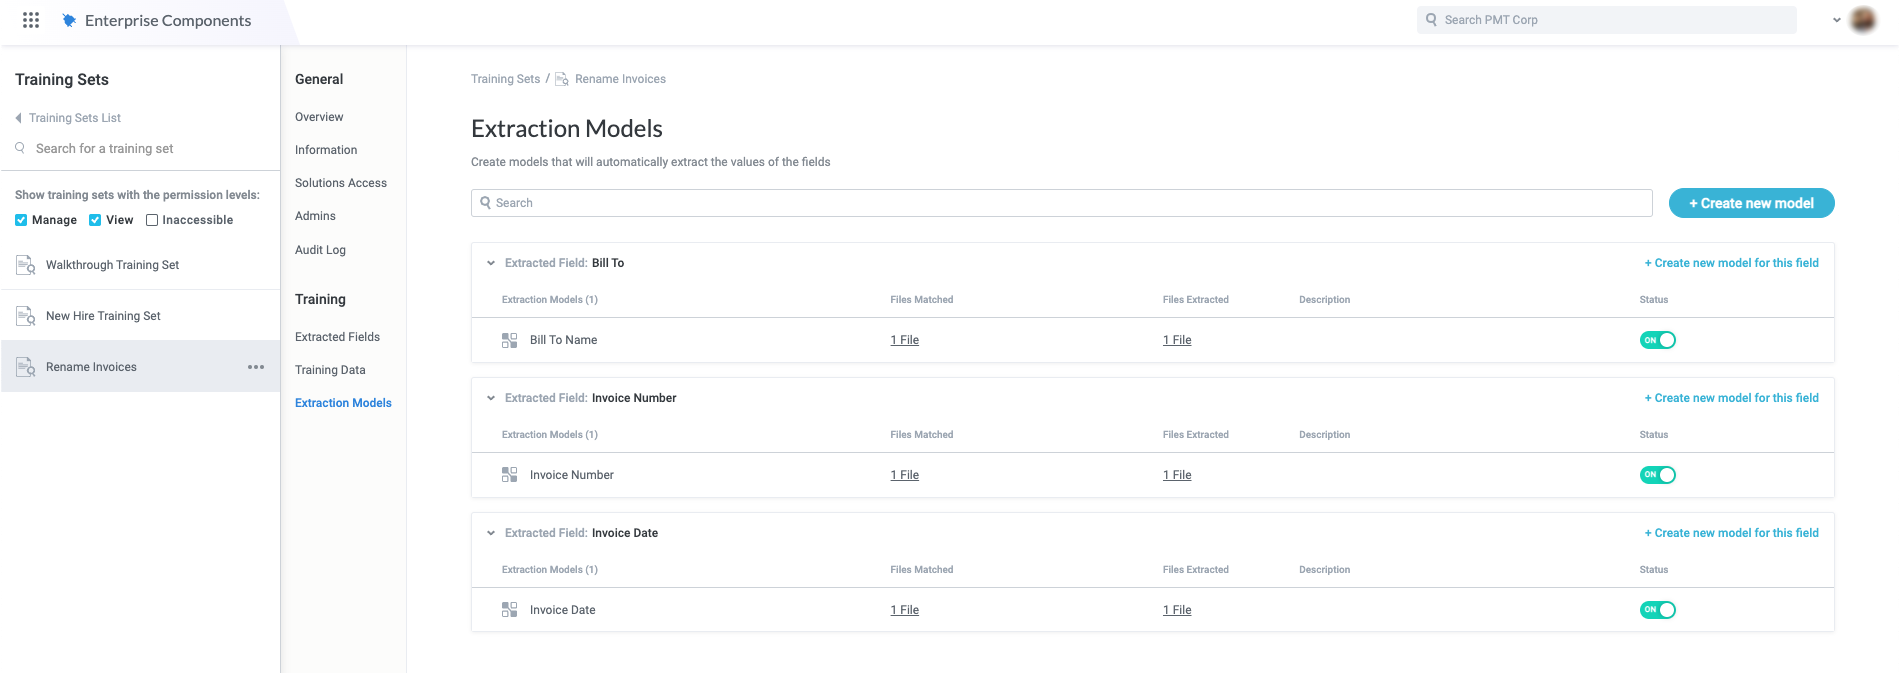Open the Rename Invoices more options menu
1899x673 pixels.
(x=256, y=367)
